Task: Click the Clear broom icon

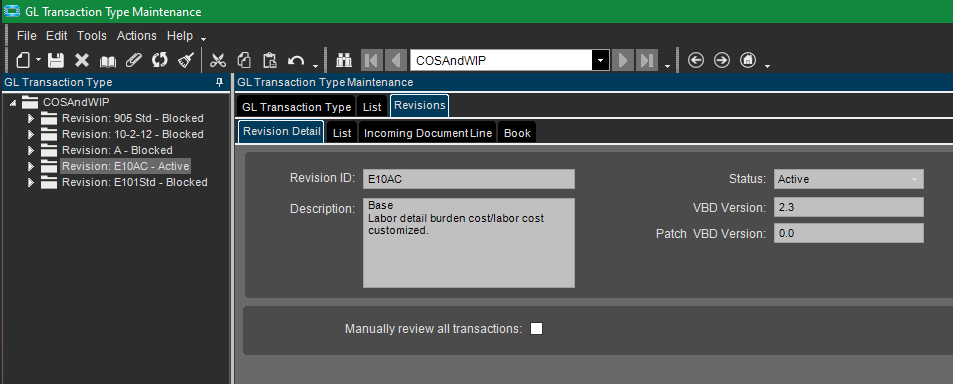Action: coord(185,60)
